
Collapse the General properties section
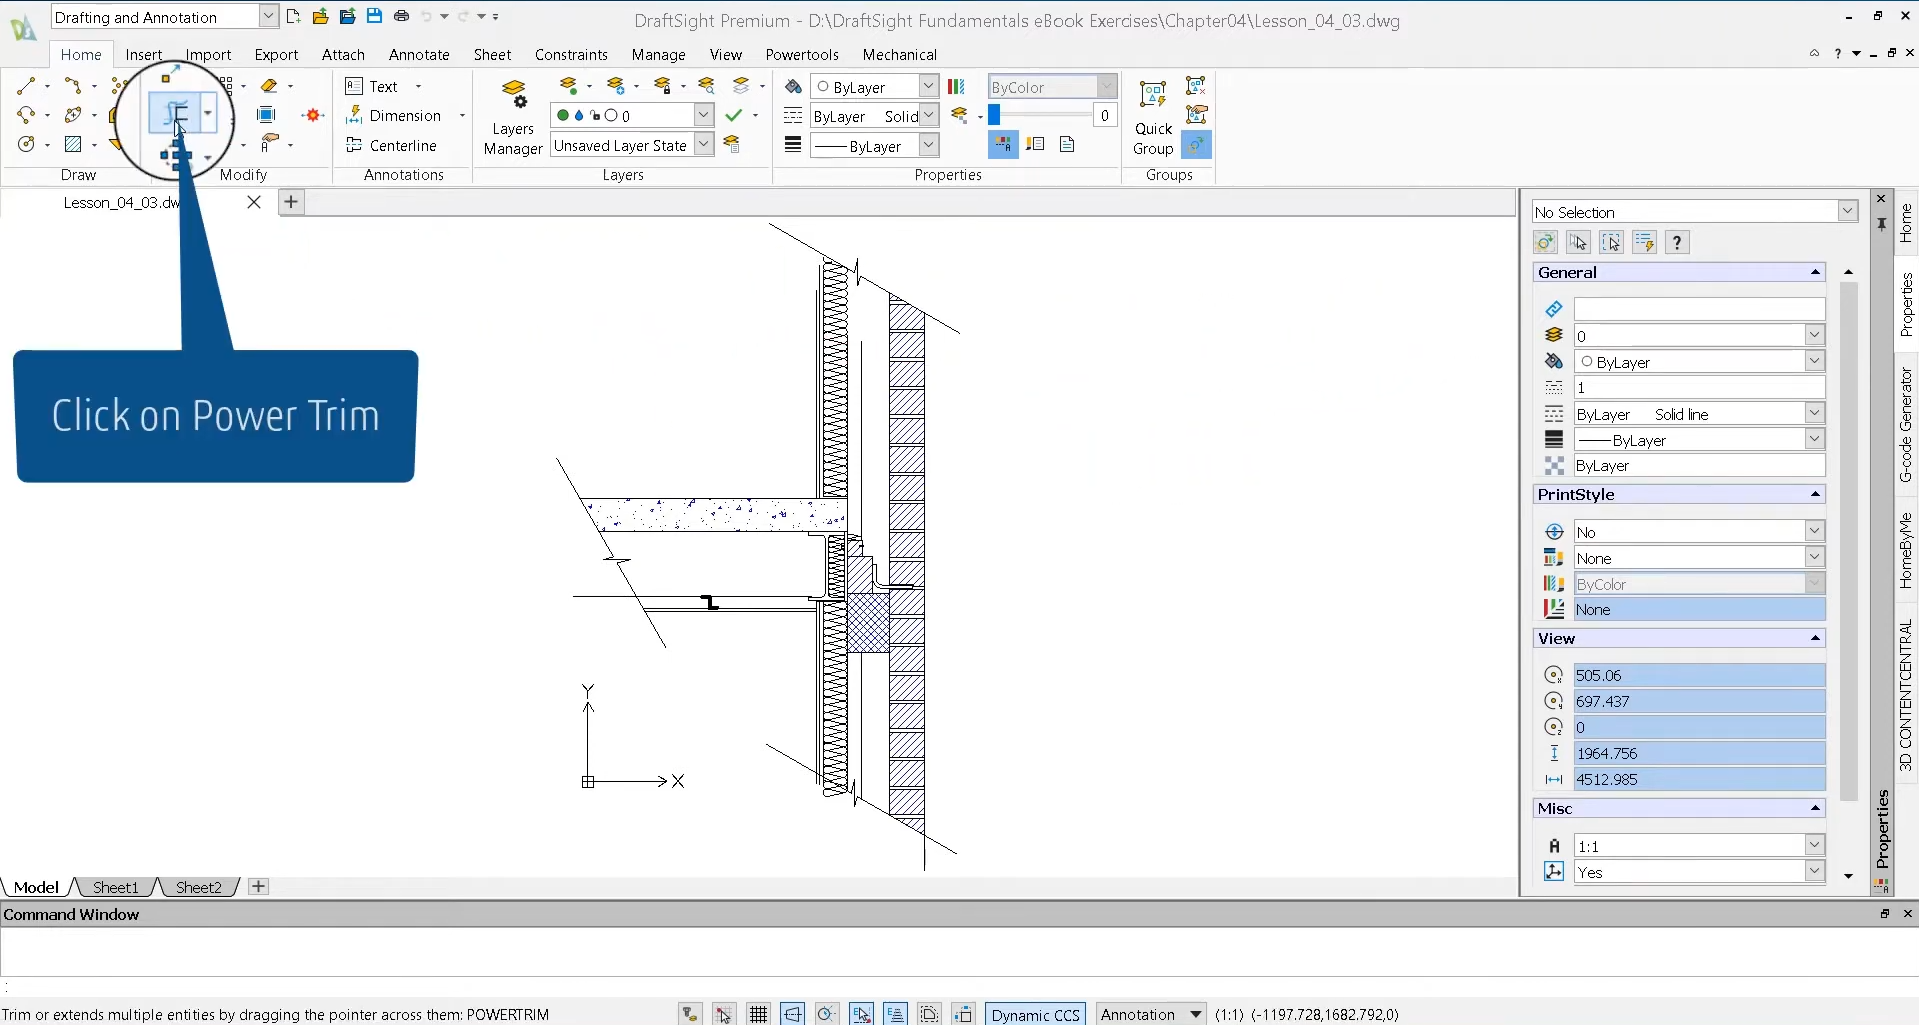(1814, 272)
